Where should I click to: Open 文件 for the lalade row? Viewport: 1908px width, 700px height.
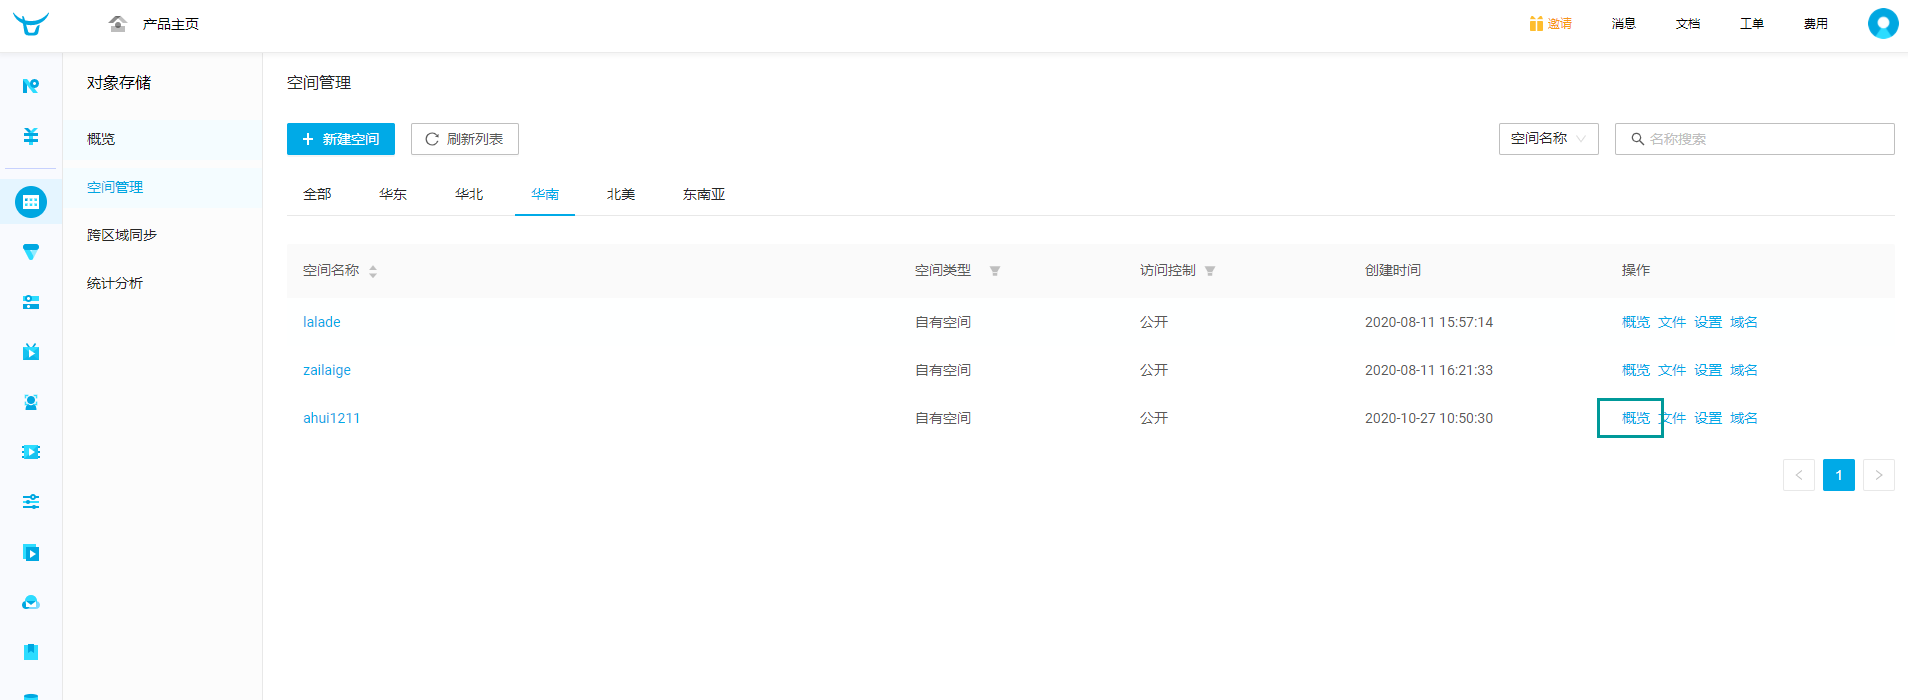pos(1672,322)
